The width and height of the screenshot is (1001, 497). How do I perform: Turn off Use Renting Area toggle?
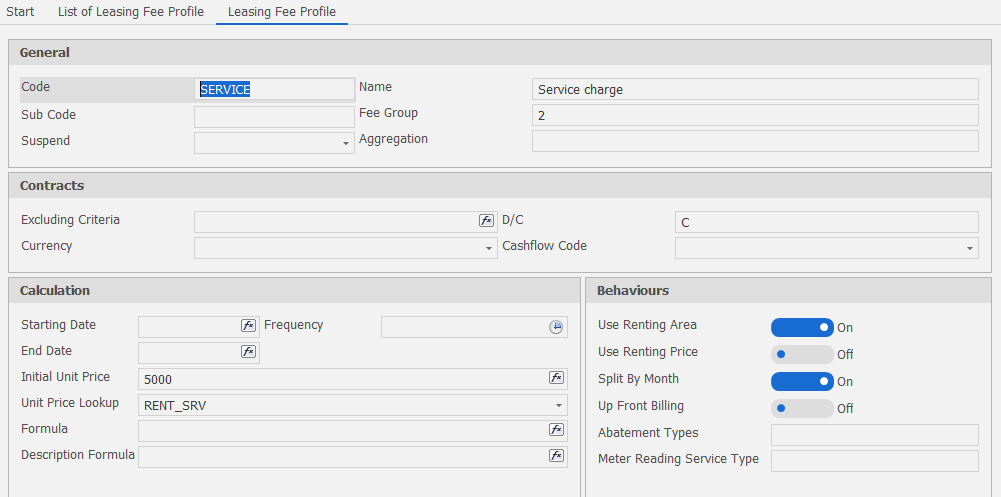[802, 327]
